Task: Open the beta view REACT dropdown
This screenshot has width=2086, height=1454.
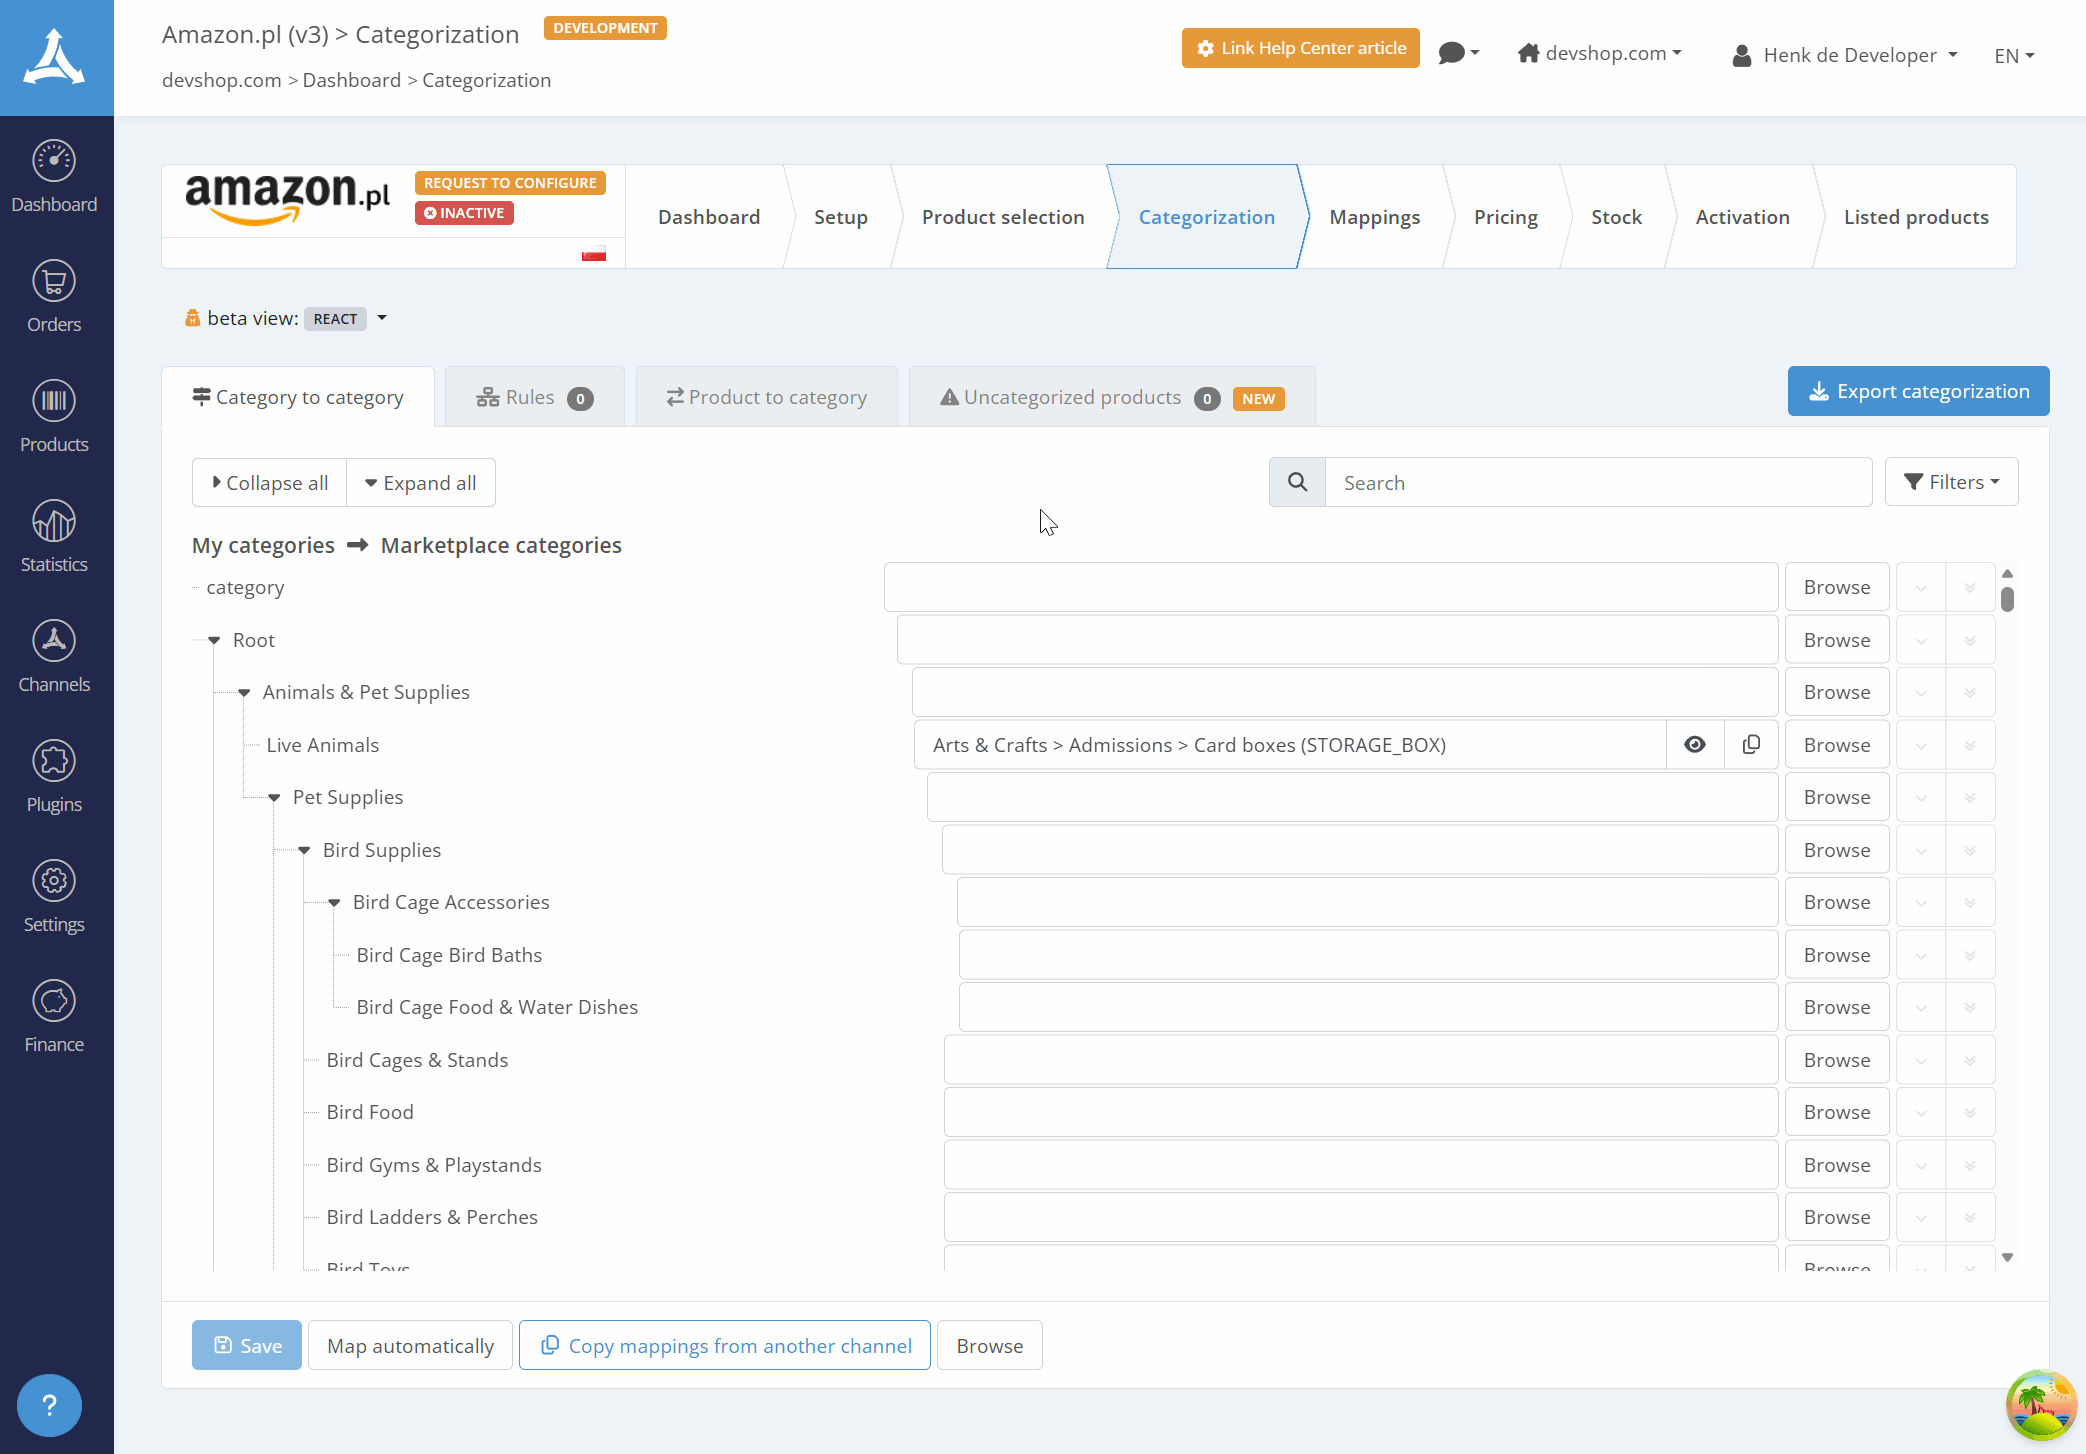Action: point(347,319)
